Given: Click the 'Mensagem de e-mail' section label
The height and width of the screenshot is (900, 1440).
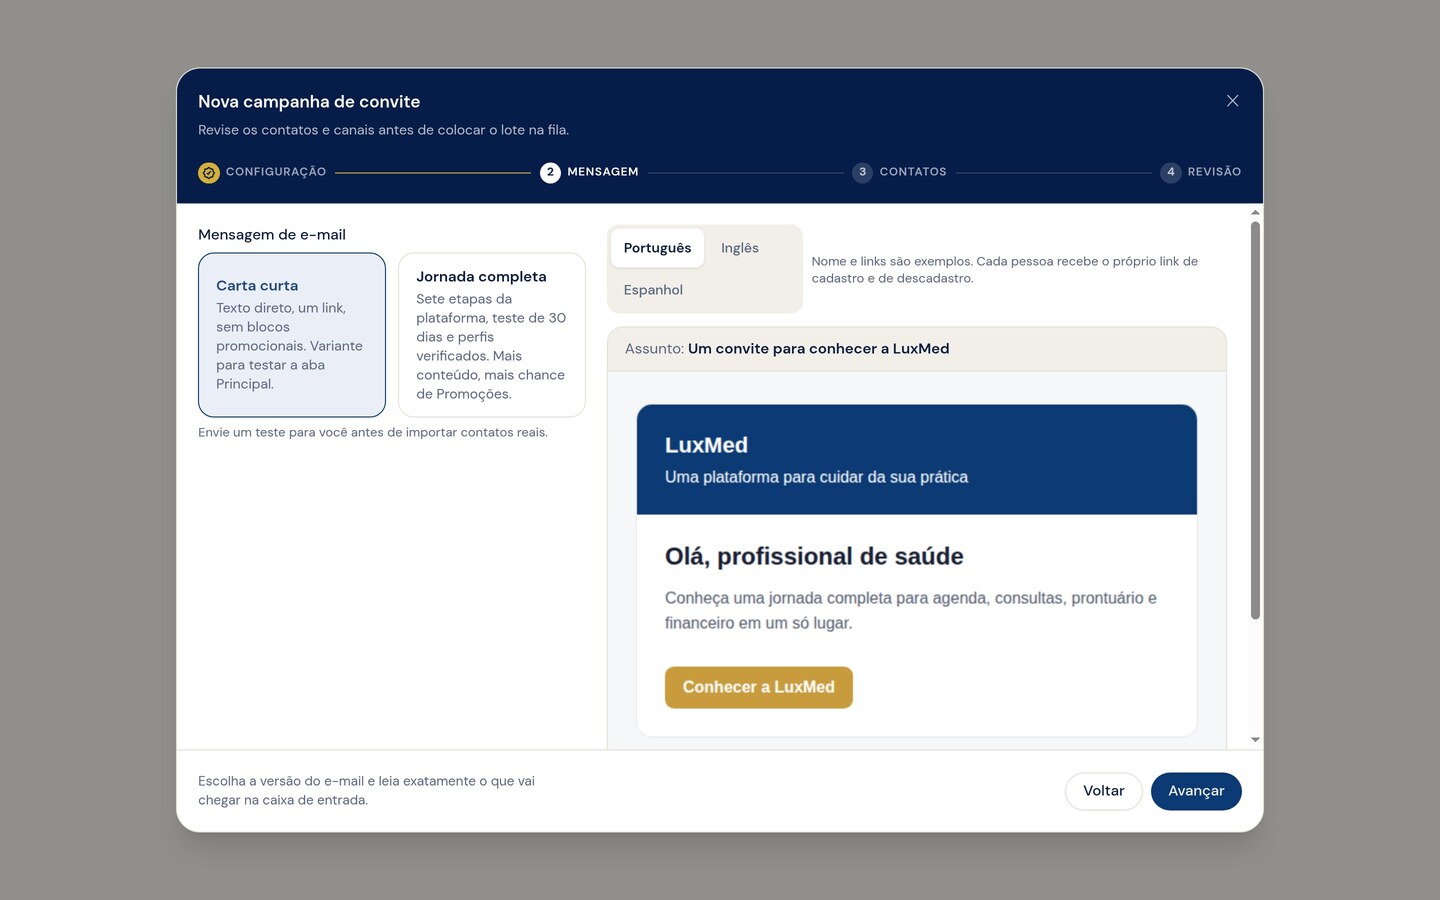Looking at the screenshot, I should pyautogui.click(x=272, y=235).
